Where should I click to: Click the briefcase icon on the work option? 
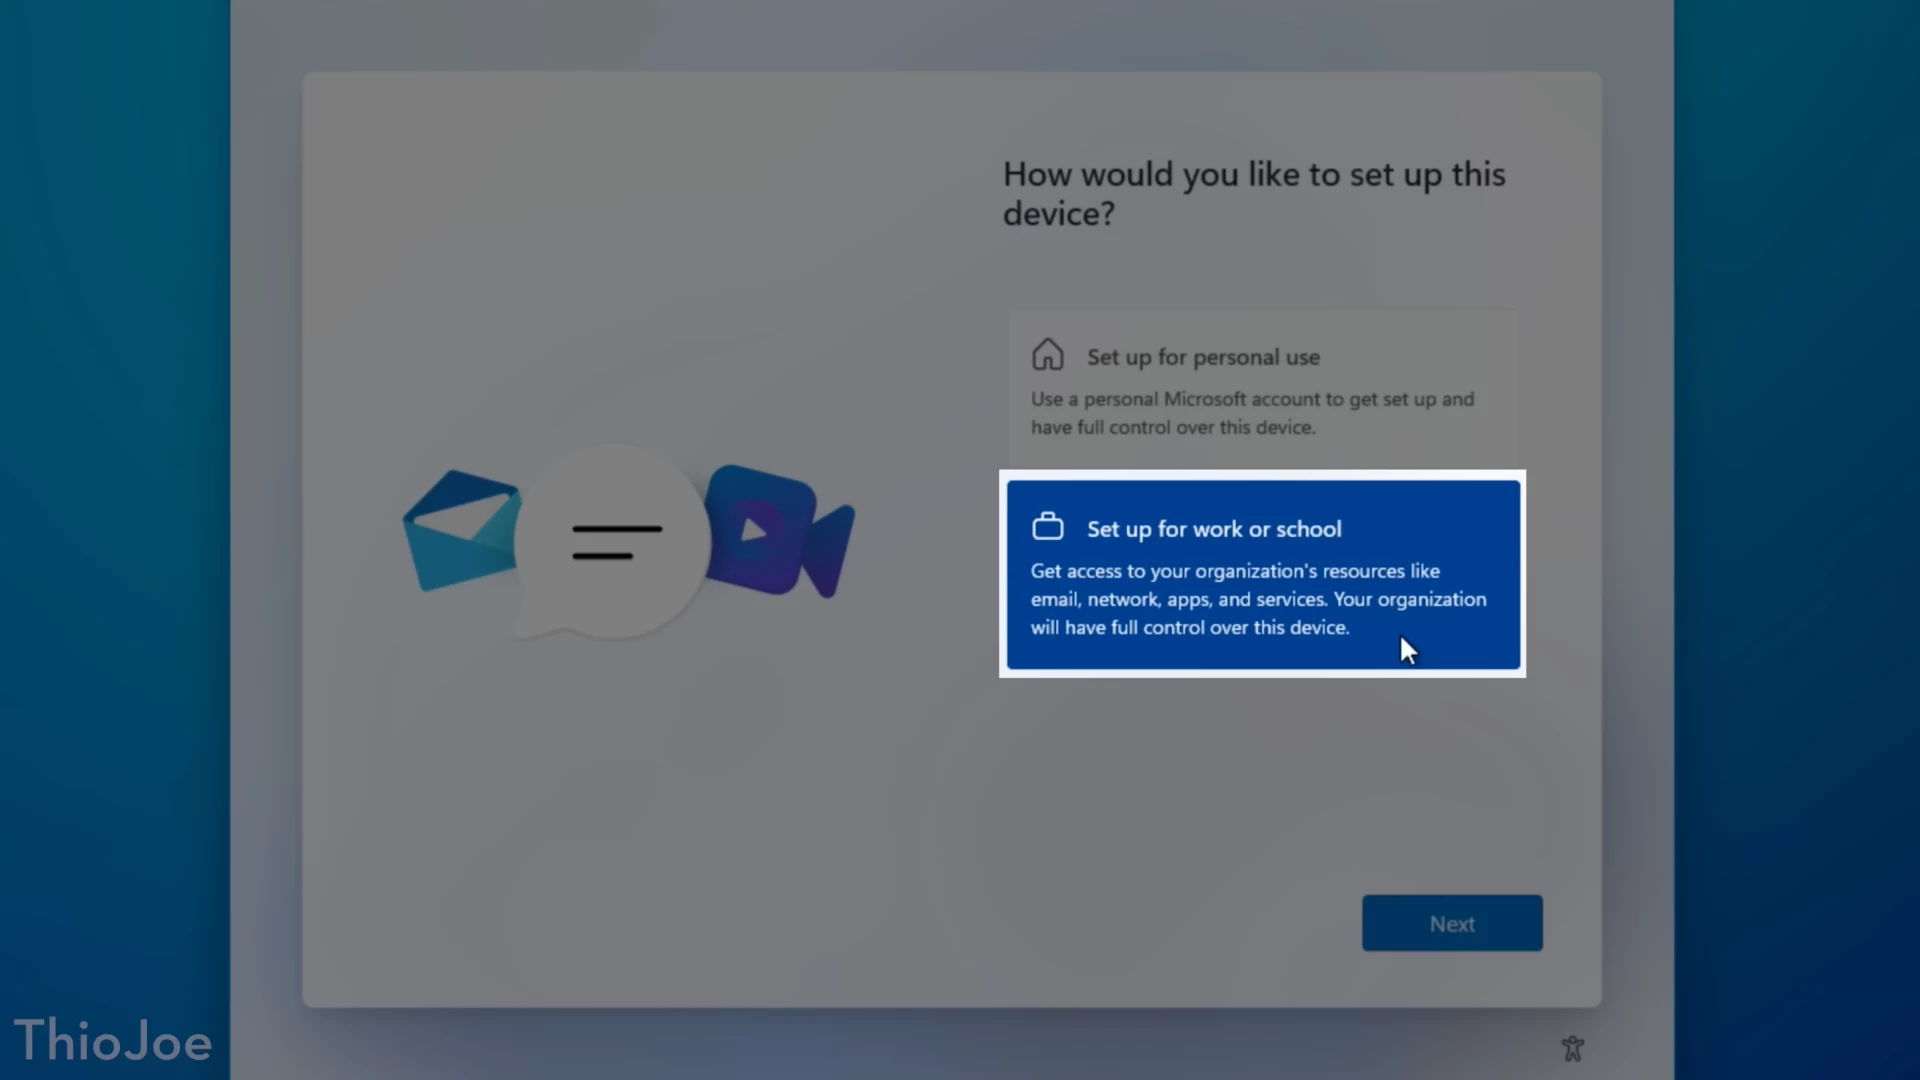(1049, 525)
